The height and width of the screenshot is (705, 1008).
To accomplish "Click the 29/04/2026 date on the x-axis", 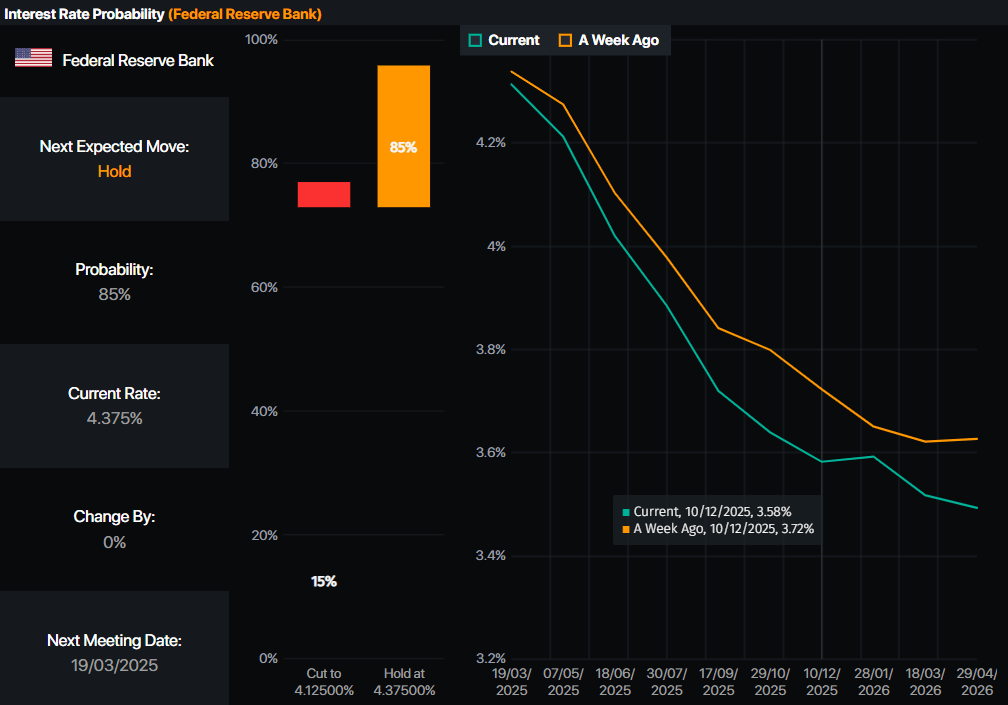I will (x=977, y=683).
